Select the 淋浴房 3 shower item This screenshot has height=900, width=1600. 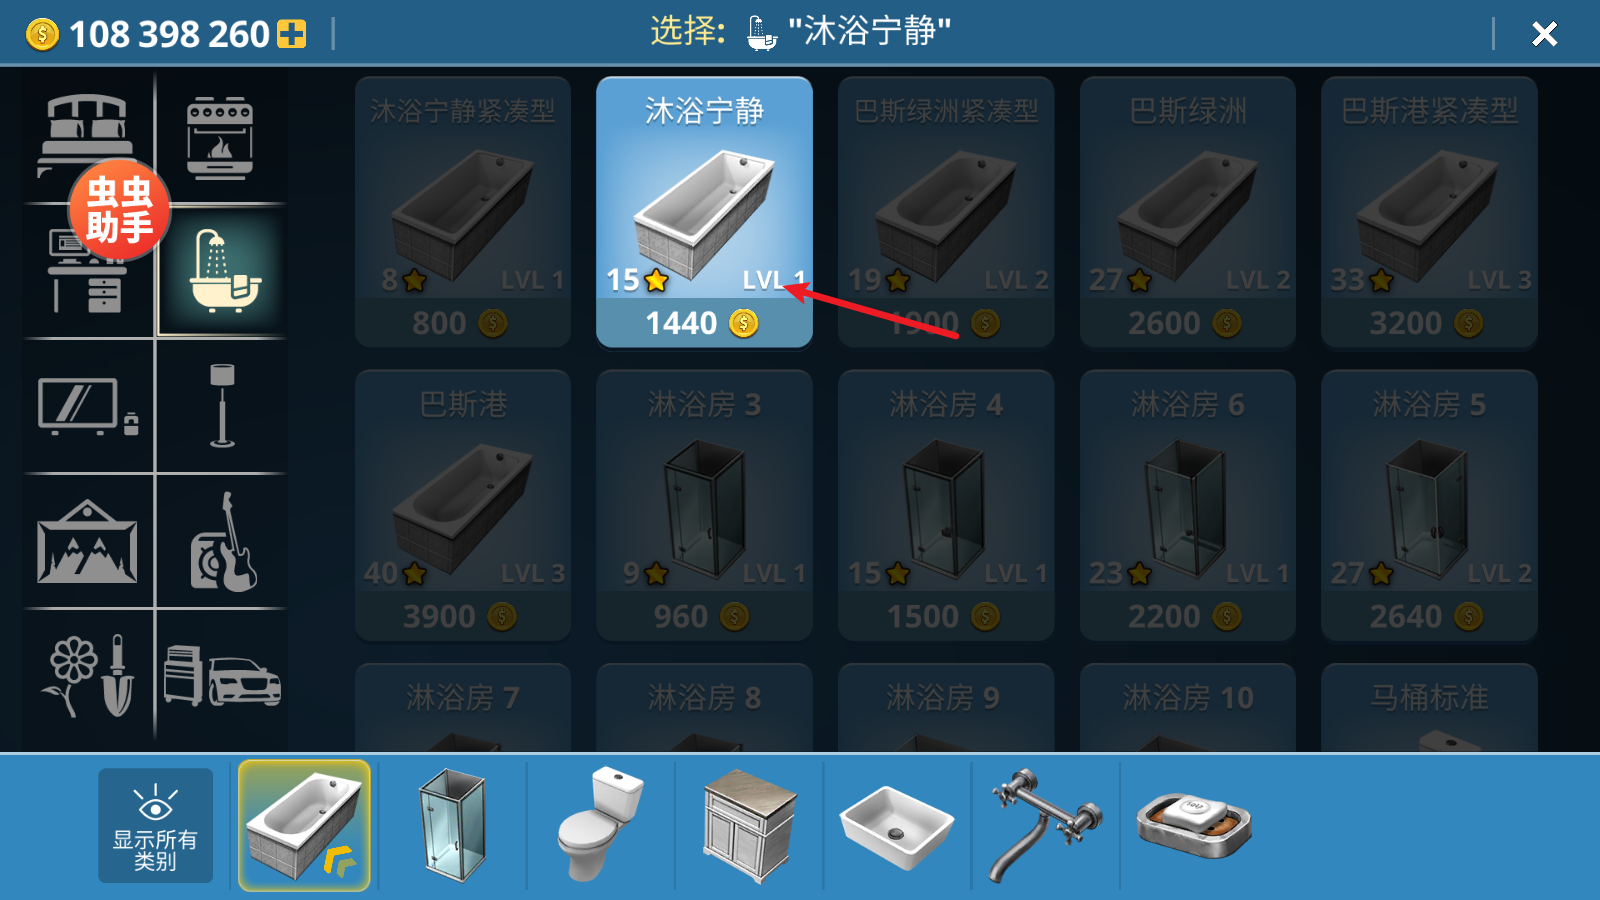[704, 505]
